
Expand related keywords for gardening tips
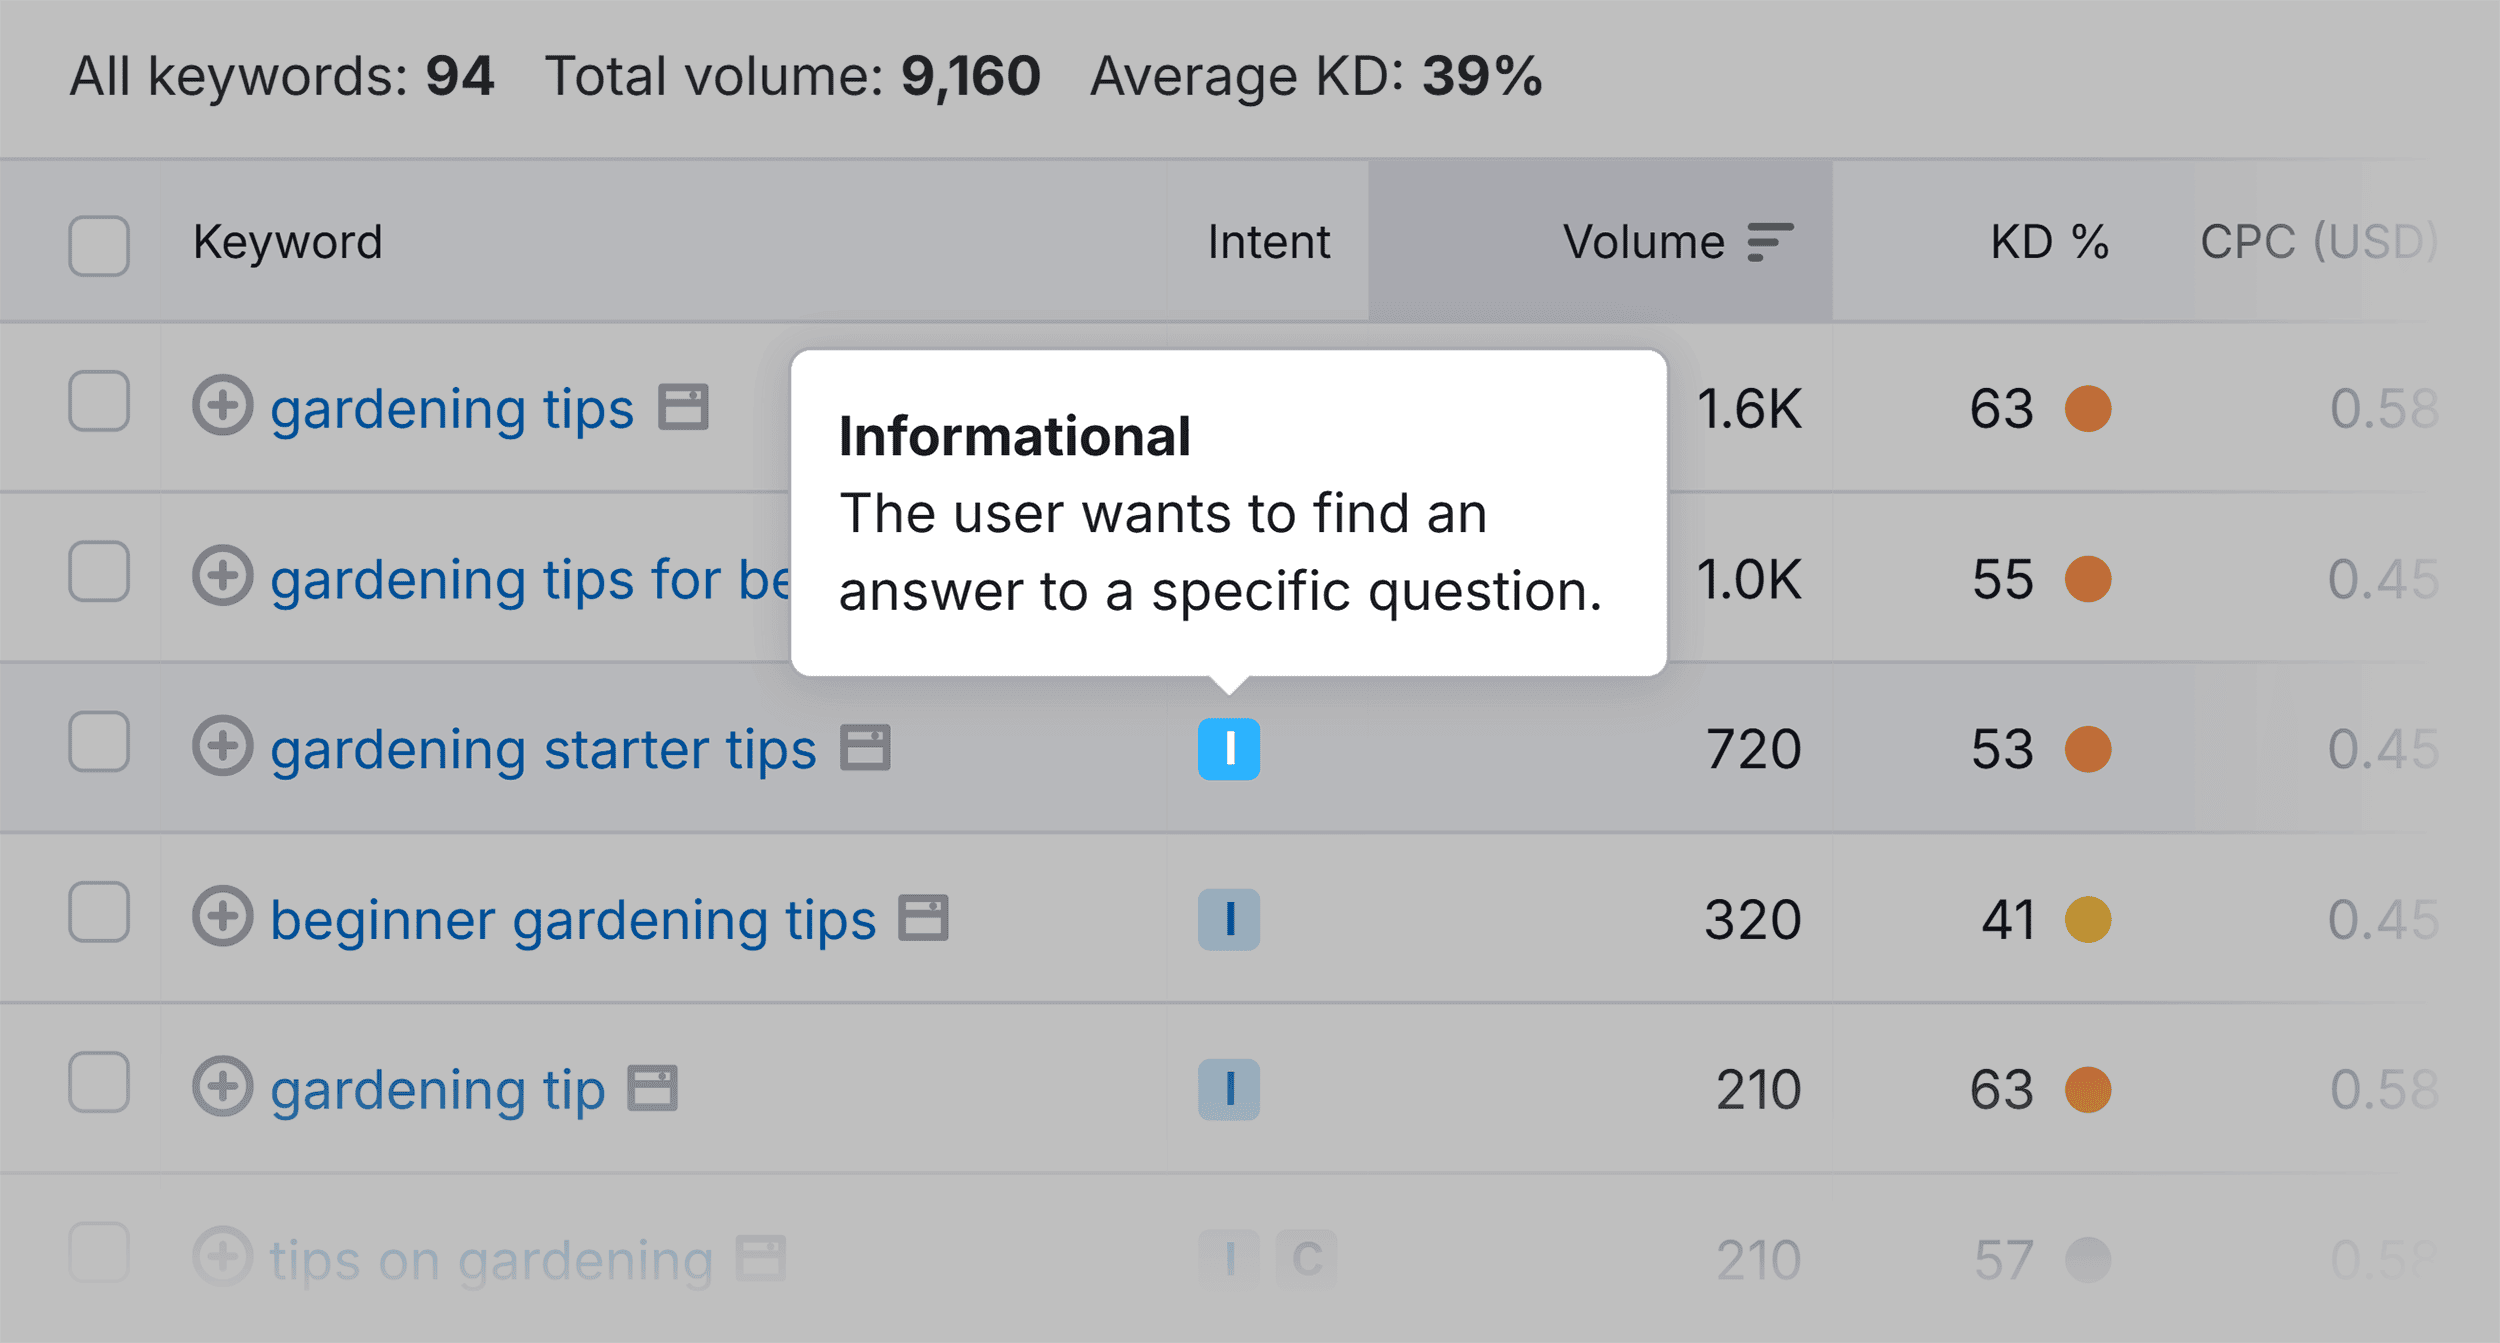[x=226, y=407]
